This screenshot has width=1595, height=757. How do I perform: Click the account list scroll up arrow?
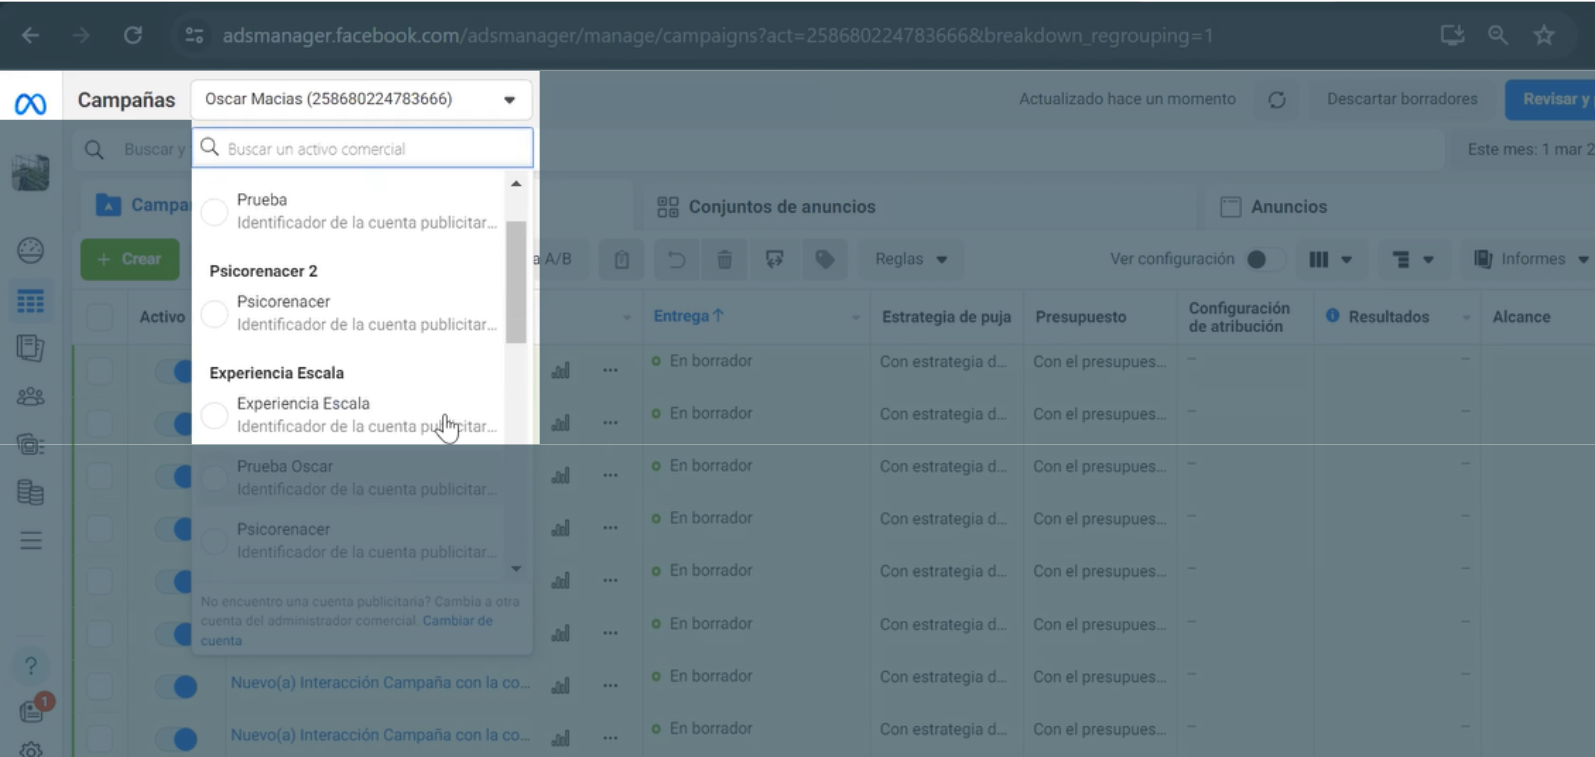click(x=516, y=184)
